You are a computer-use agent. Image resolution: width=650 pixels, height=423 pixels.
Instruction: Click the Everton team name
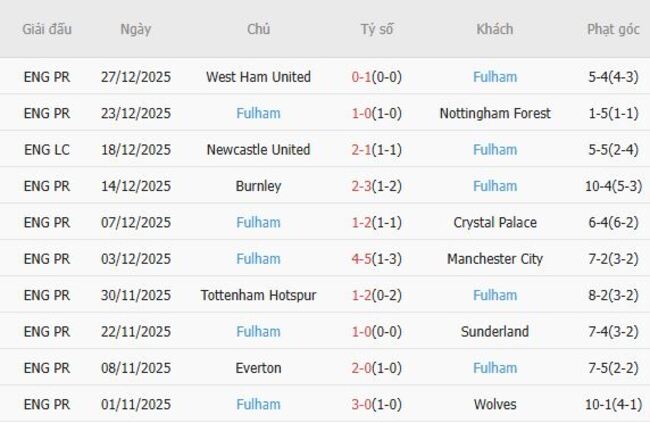pos(258,368)
